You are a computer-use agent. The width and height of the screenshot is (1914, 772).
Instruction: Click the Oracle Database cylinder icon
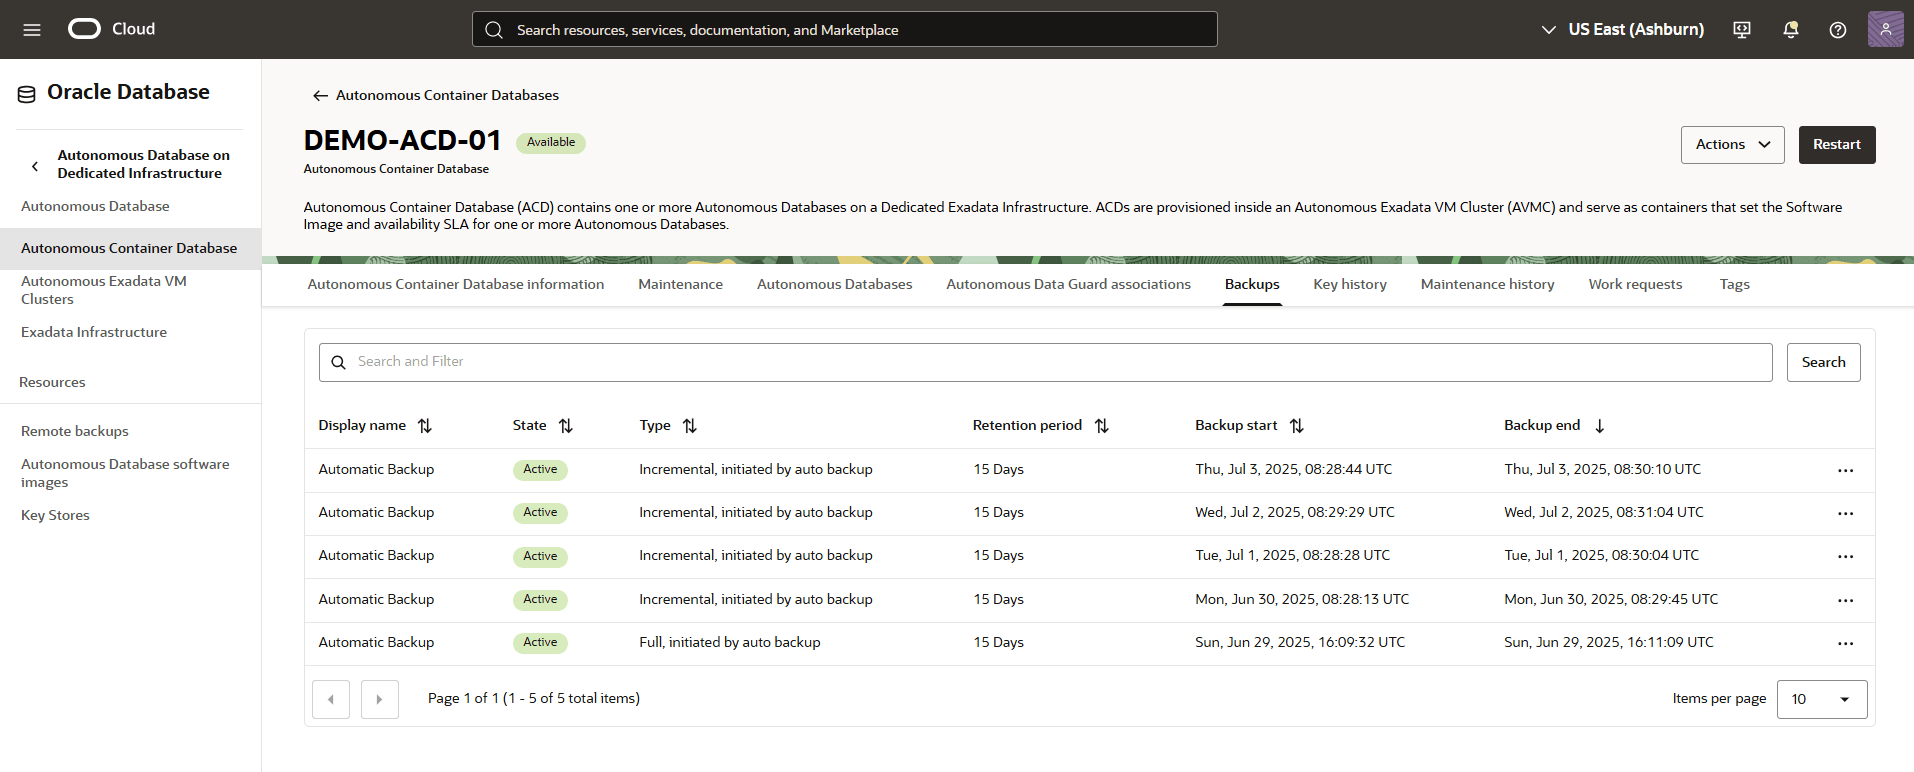click(27, 94)
